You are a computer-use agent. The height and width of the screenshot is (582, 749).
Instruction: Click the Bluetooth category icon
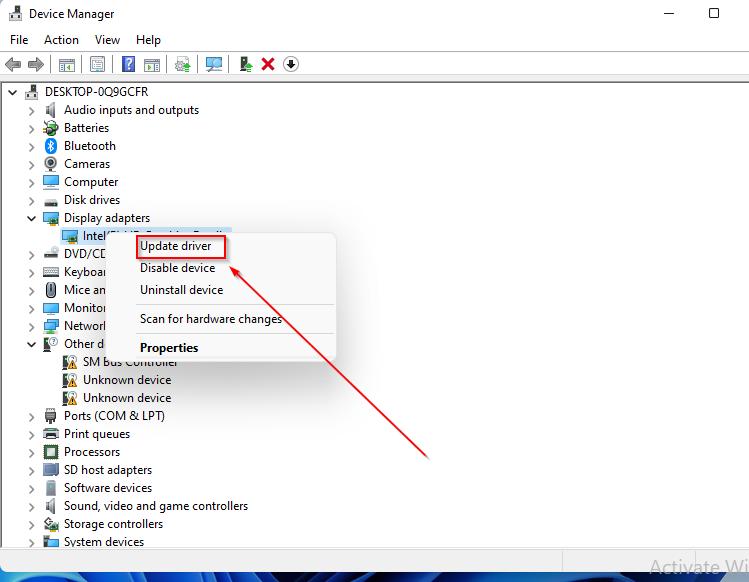[51, 146]
